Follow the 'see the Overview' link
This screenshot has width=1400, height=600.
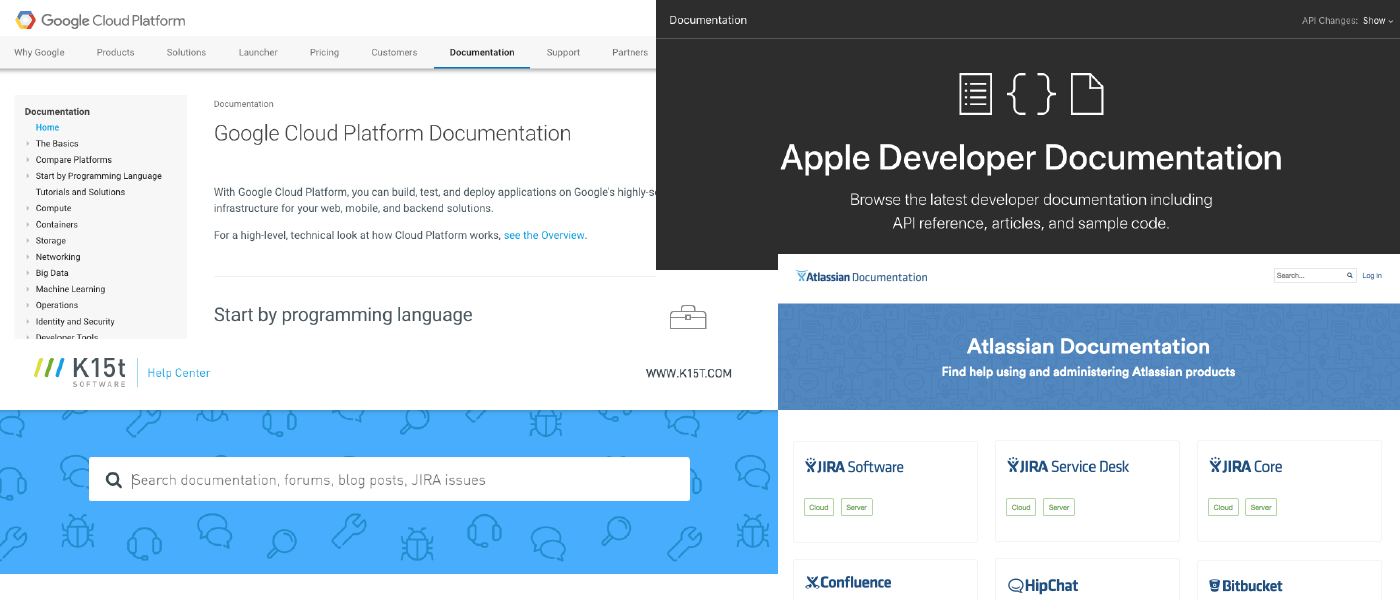(544, 235)
